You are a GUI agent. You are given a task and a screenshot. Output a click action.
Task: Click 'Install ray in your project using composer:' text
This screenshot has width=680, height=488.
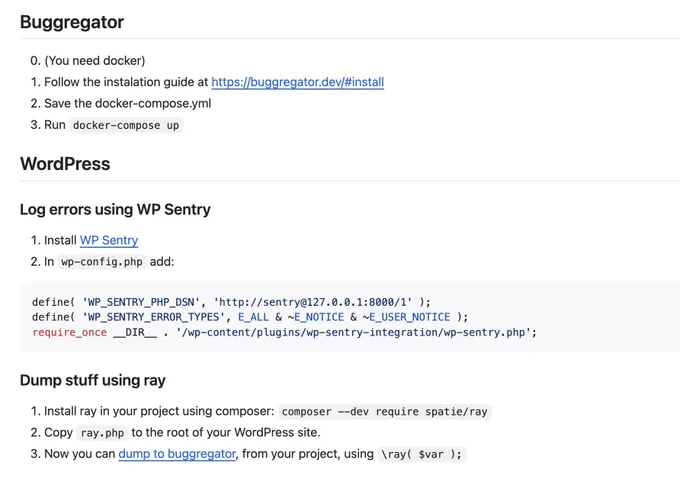point(159,411)
